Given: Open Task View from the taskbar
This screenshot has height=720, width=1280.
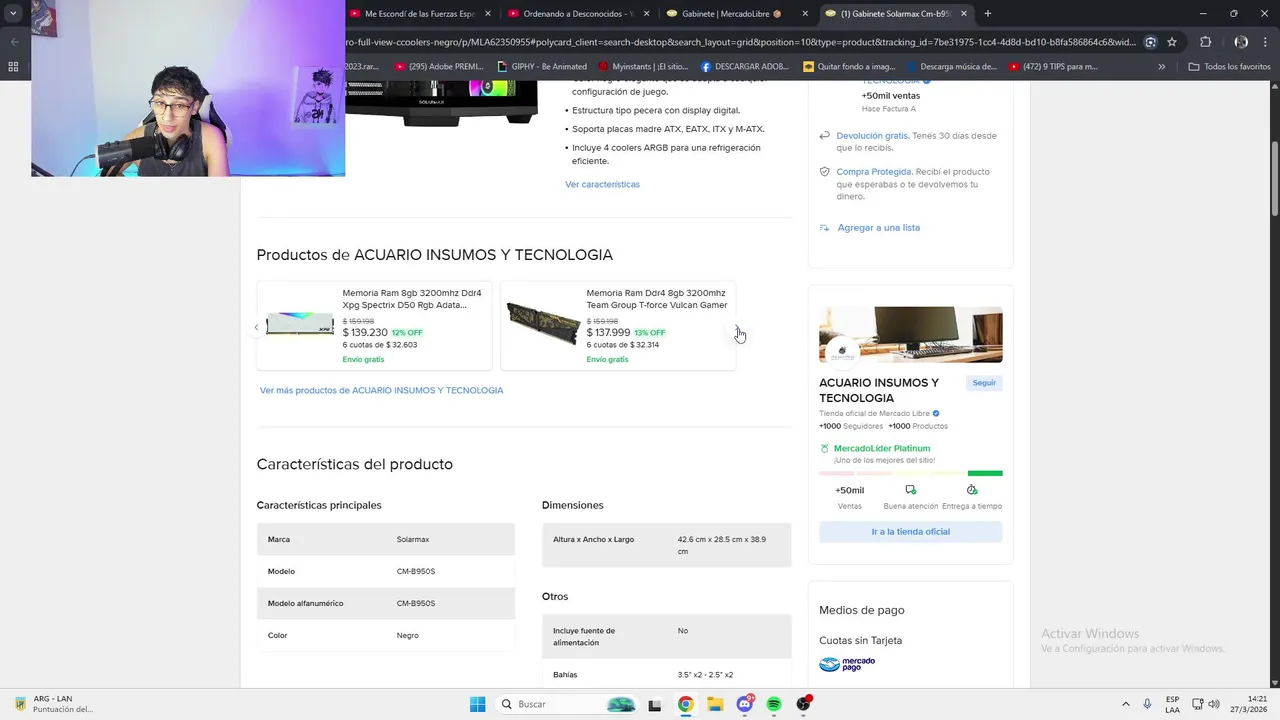Looking at the screenshot, I should point(655,704).
